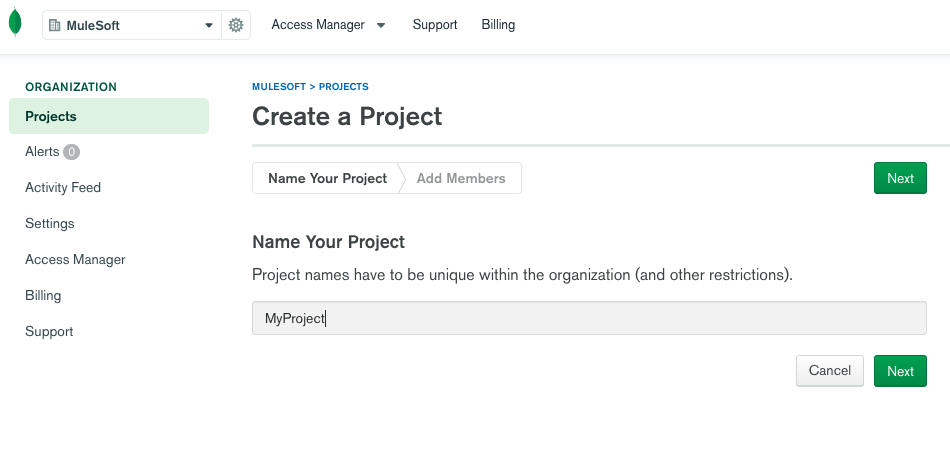Open Support in the sidebar
The width and height of the screenshot is (950, 467).
point(49,331)
